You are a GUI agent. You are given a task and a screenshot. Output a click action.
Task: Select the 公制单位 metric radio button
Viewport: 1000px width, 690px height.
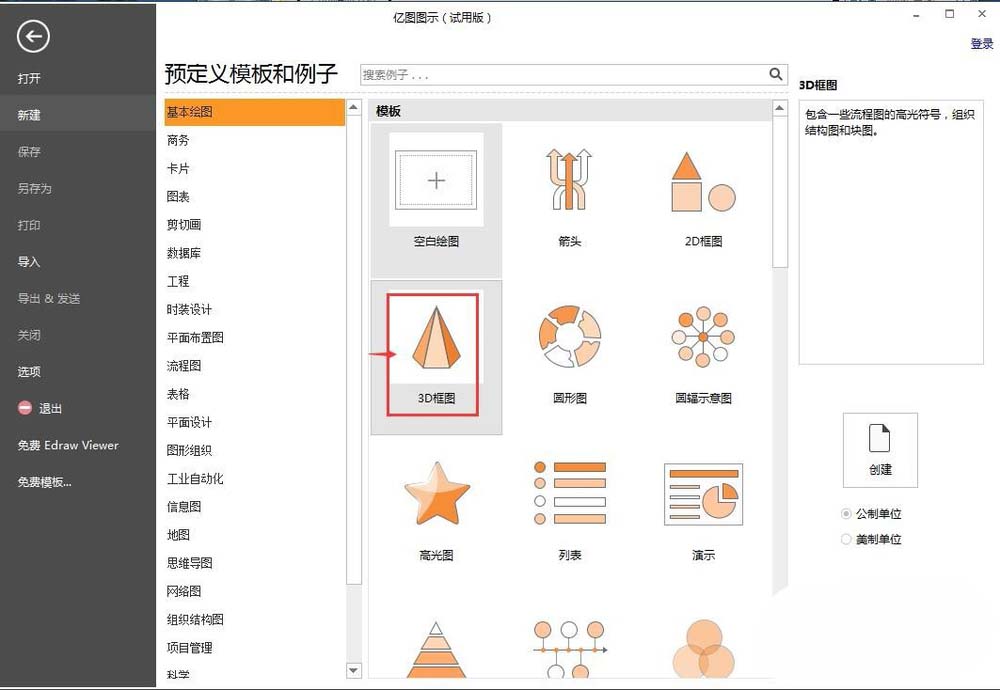coord(846,513)
